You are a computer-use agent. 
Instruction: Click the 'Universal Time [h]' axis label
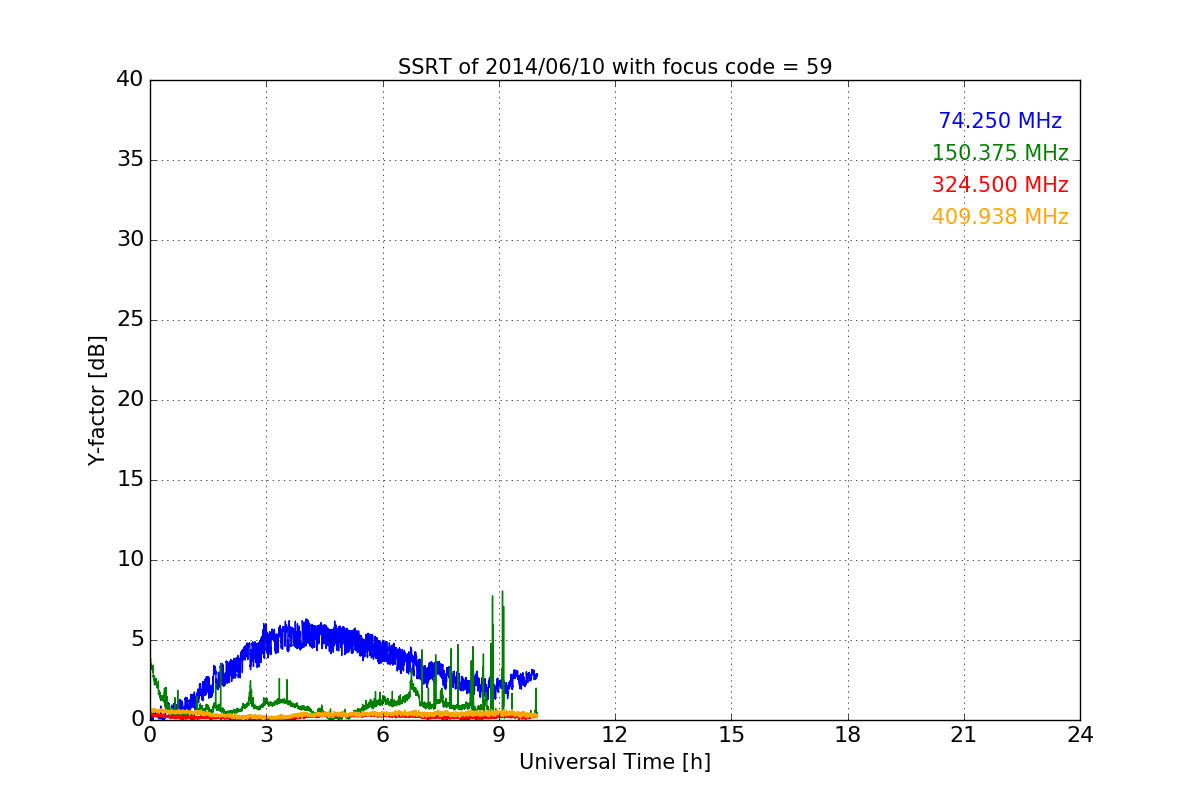pos(615,762)
